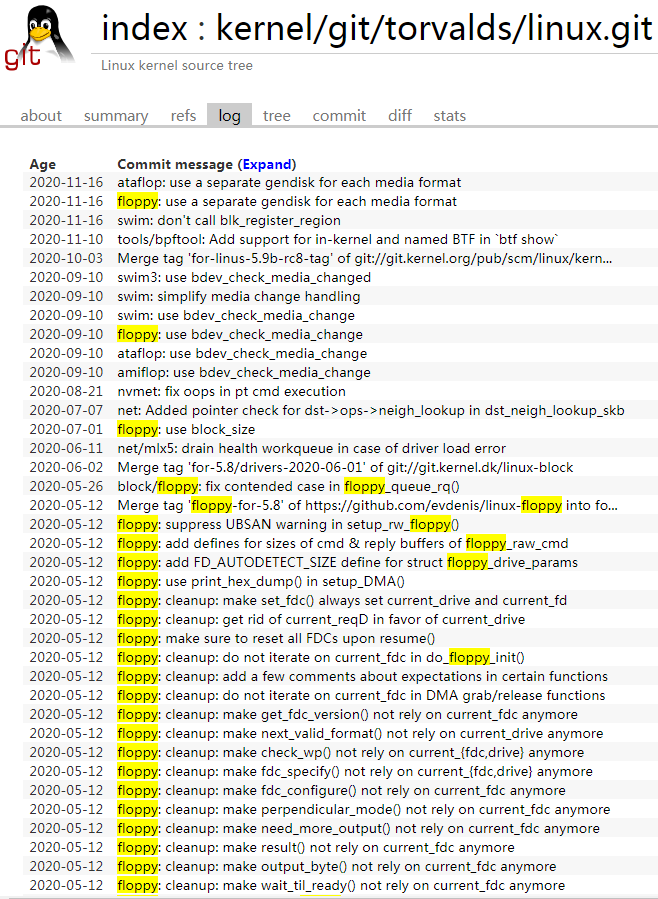Select the log tab
This screenshot has height=899, width=658.
tap(229, 116)
